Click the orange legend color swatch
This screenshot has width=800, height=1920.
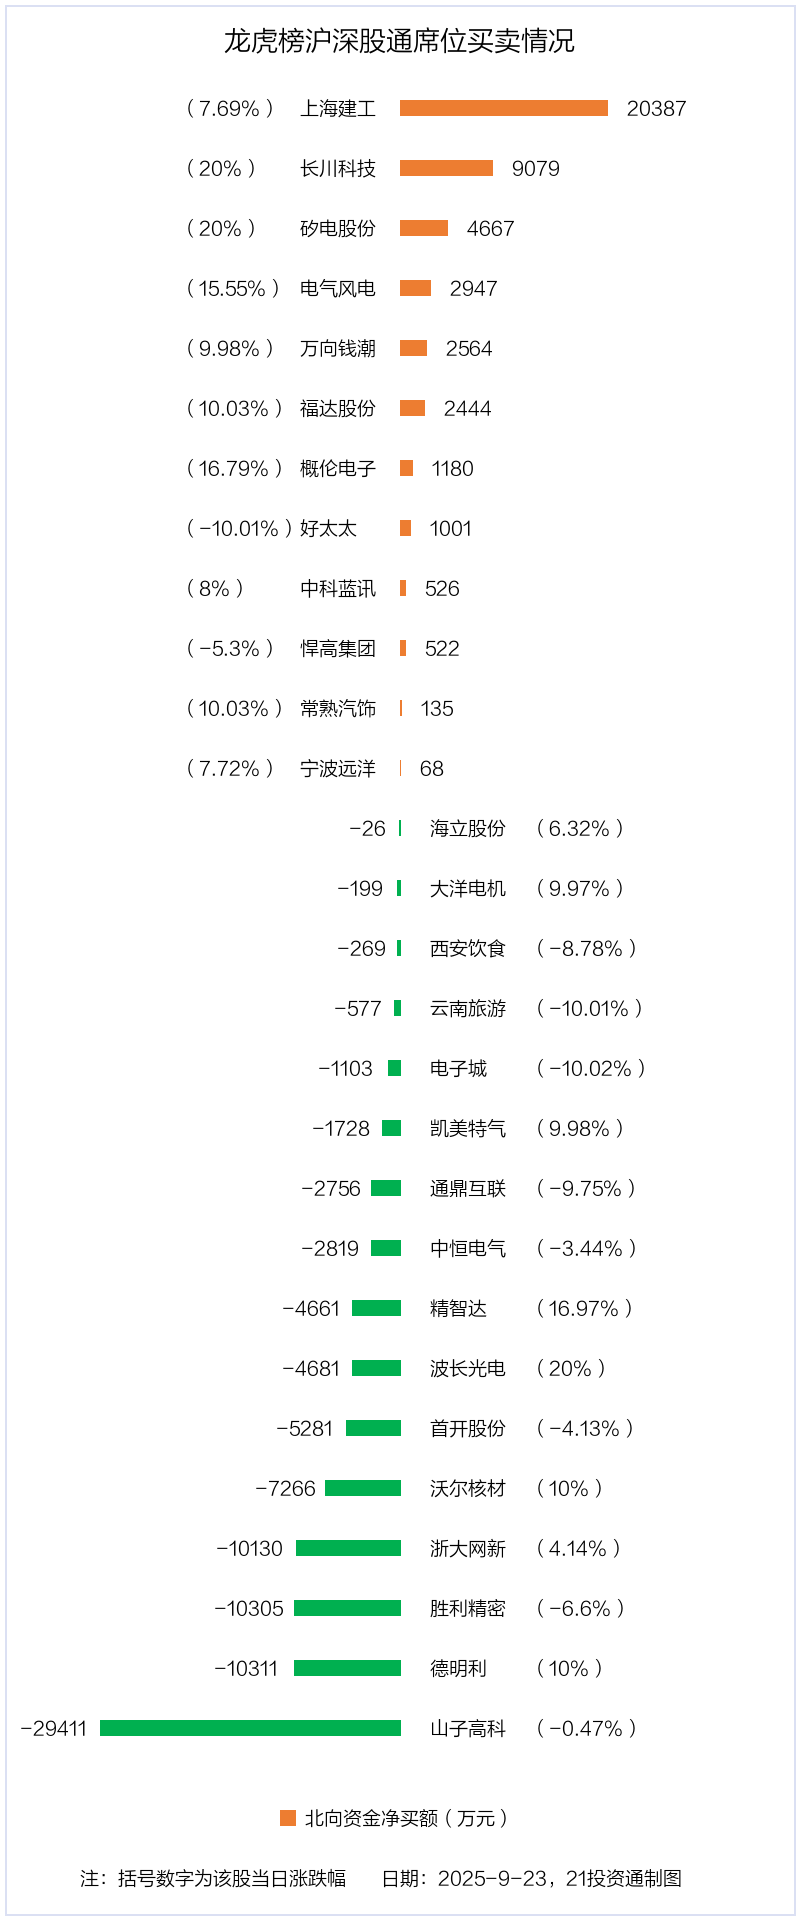[x=288, y=1818]
